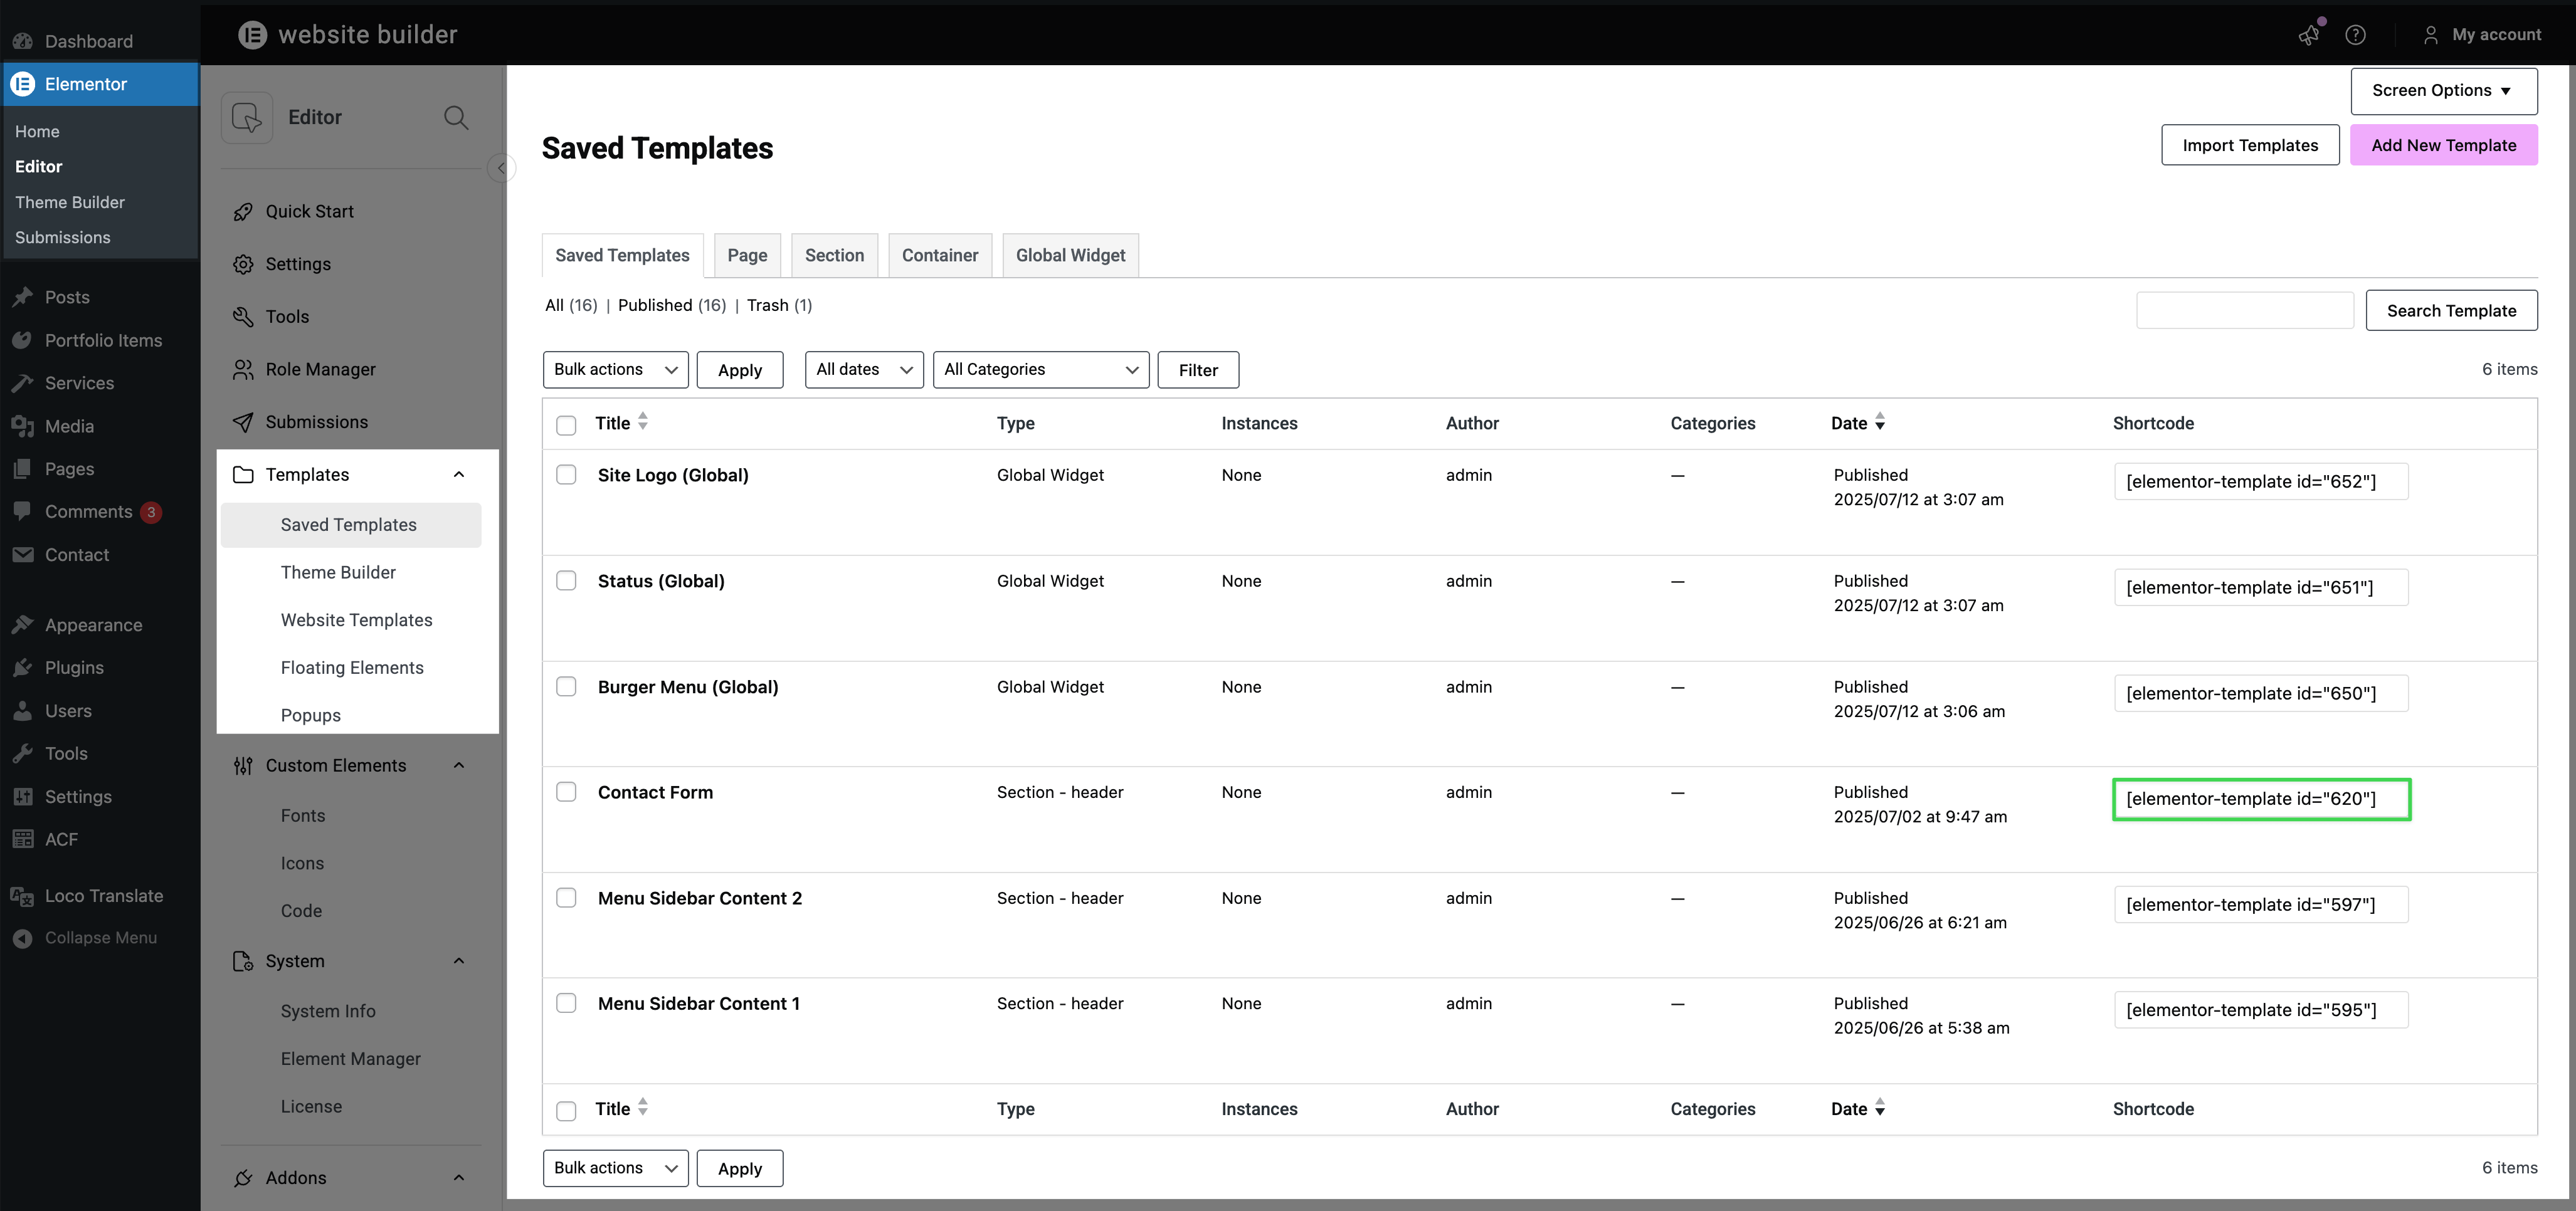This screenshot has width=2576, height=1211.
Task: Collapse the Editor sidebar panel arrow
Action: pyautogui.click(x=501, y=168)
